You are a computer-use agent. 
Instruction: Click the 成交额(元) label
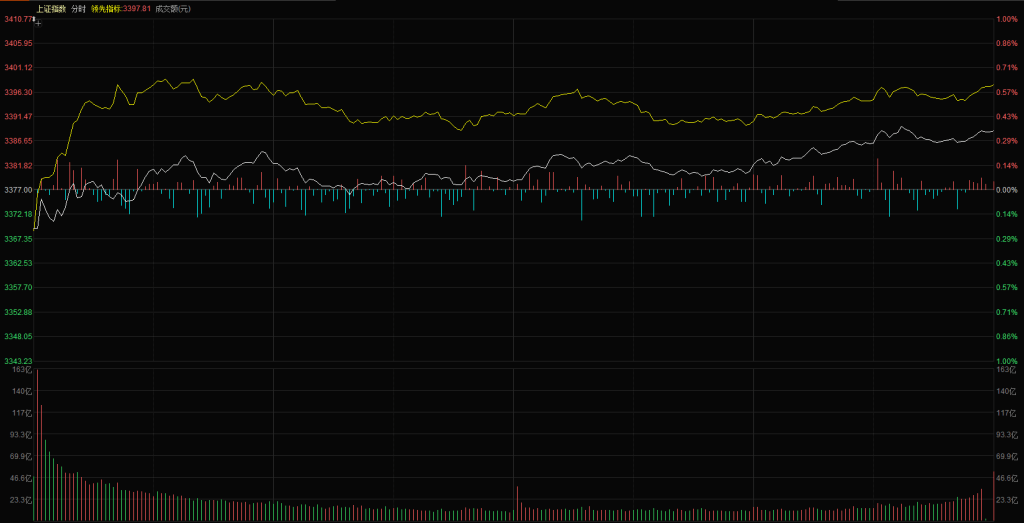coord(173,9)
